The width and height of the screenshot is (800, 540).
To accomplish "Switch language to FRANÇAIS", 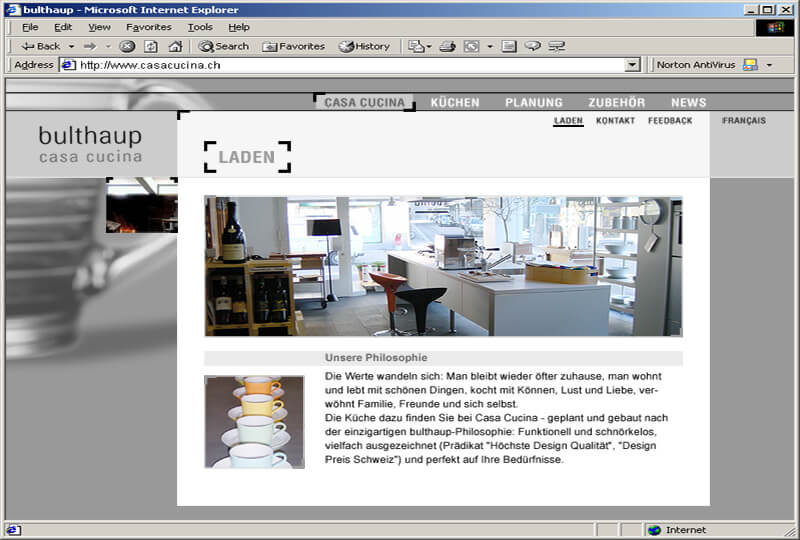I will point(744,121).
